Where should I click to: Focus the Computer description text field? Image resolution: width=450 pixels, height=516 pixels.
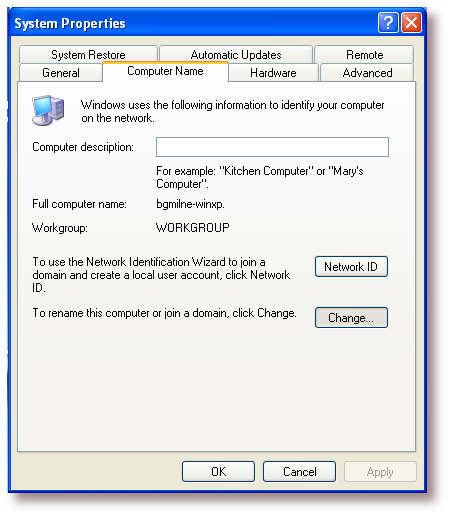coord(272,147)
